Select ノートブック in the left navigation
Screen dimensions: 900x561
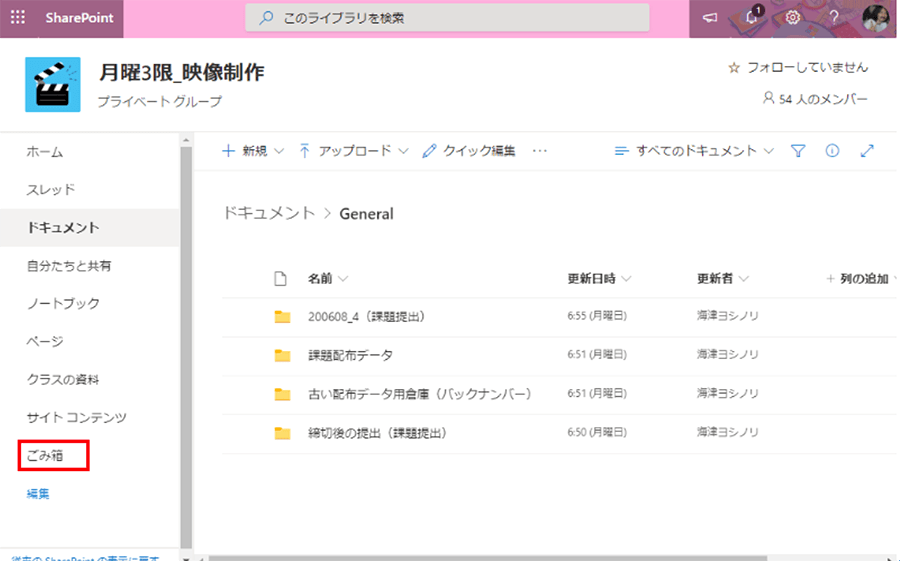pos(63,304)
